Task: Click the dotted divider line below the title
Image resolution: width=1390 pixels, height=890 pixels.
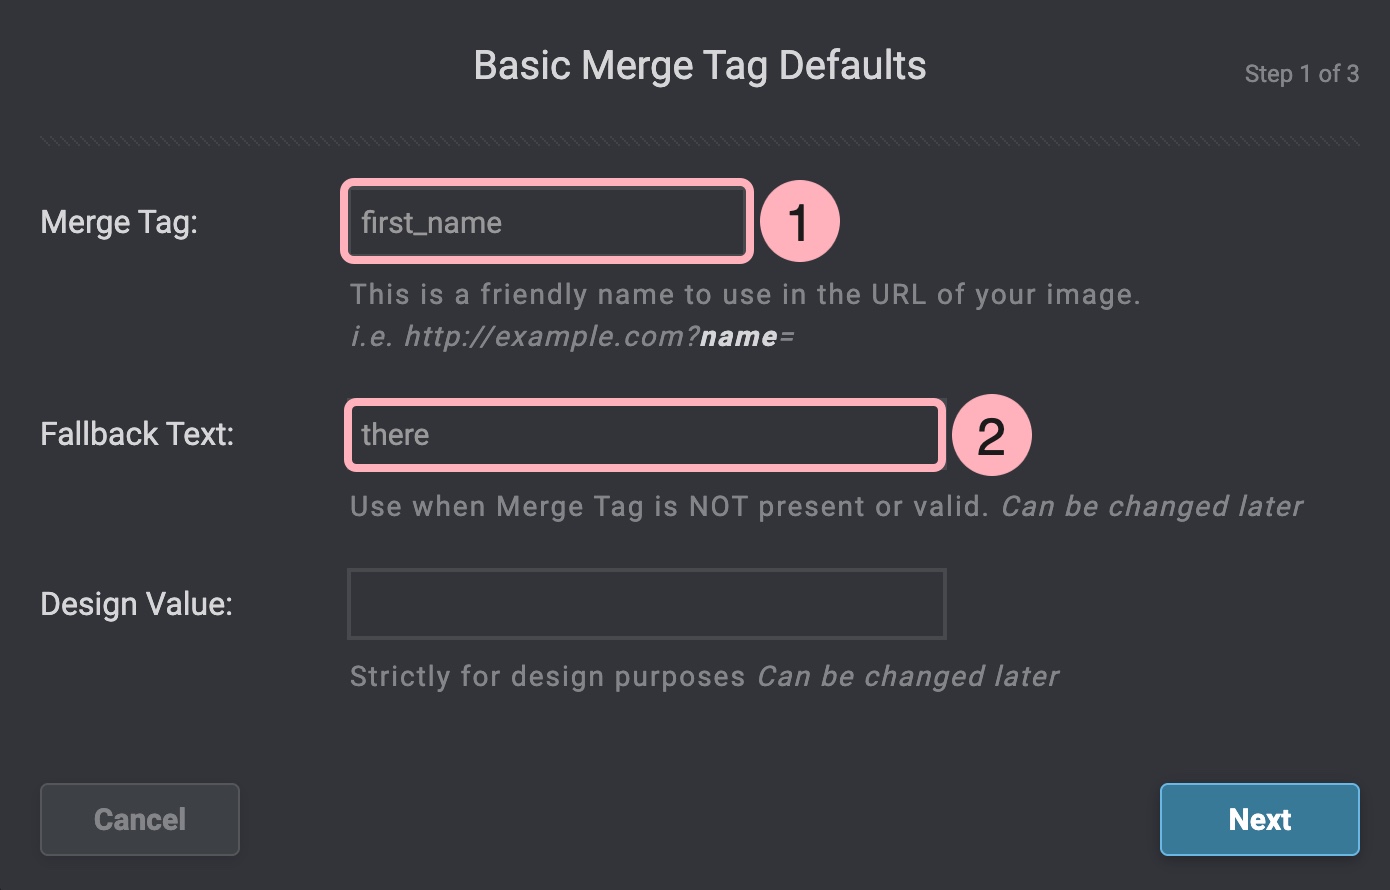Action: 699,142
